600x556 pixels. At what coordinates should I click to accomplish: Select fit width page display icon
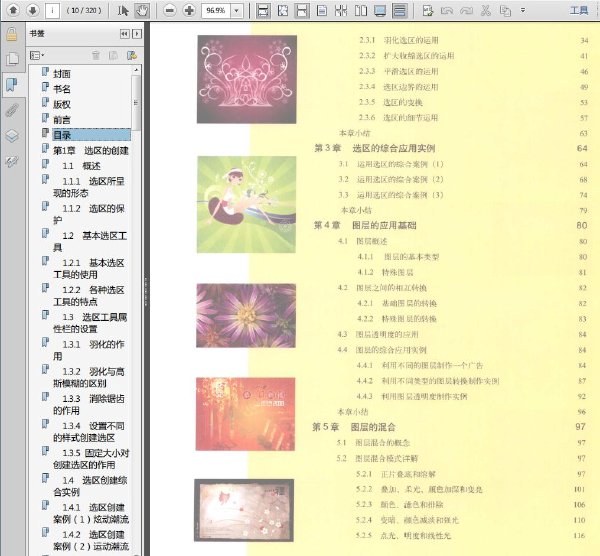302,10
